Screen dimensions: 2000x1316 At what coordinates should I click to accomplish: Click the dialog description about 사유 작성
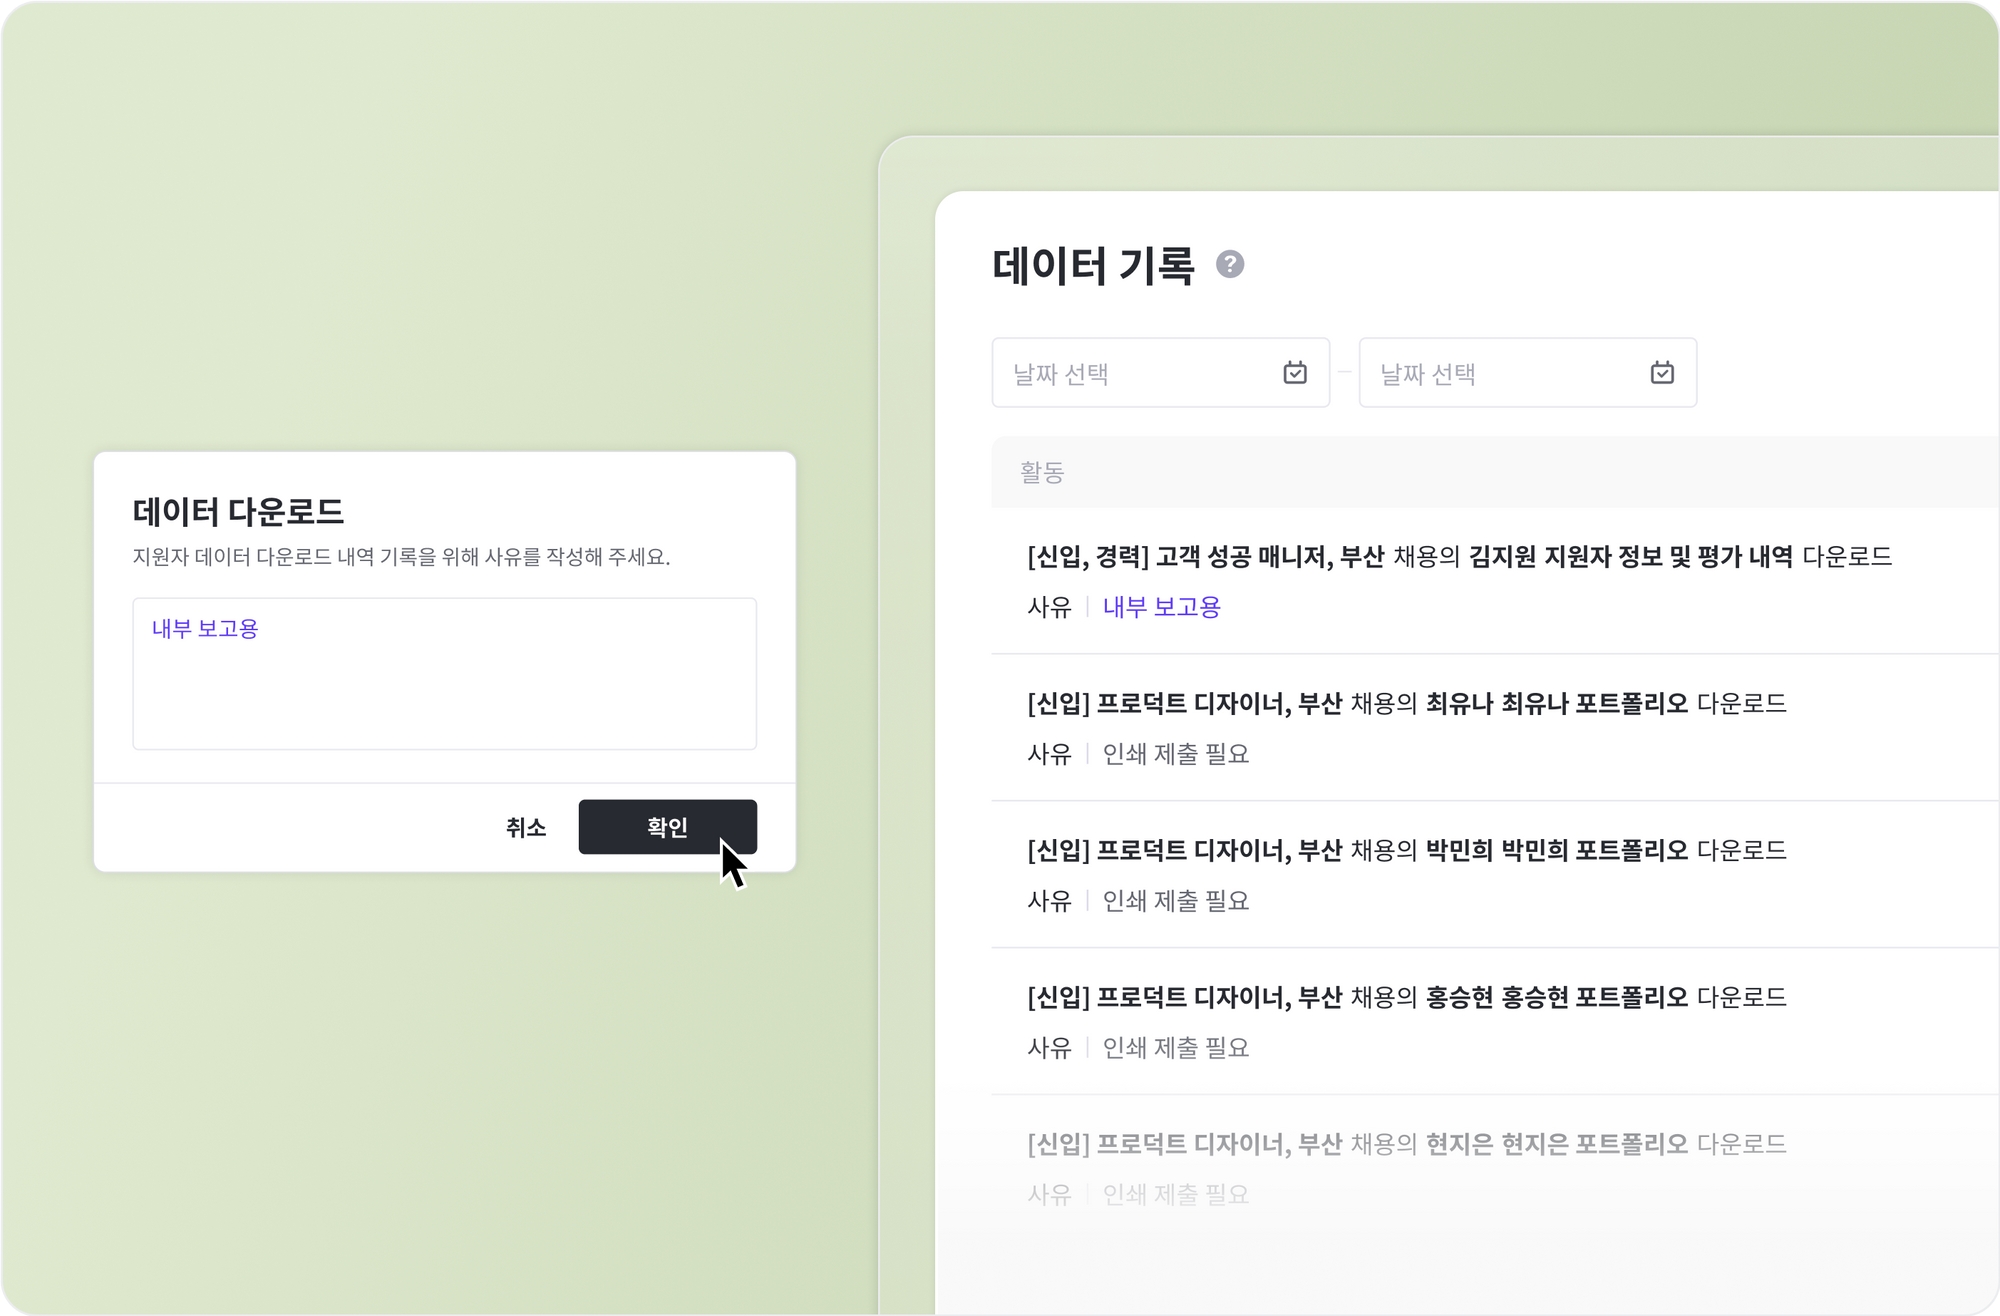pos(401,557)
